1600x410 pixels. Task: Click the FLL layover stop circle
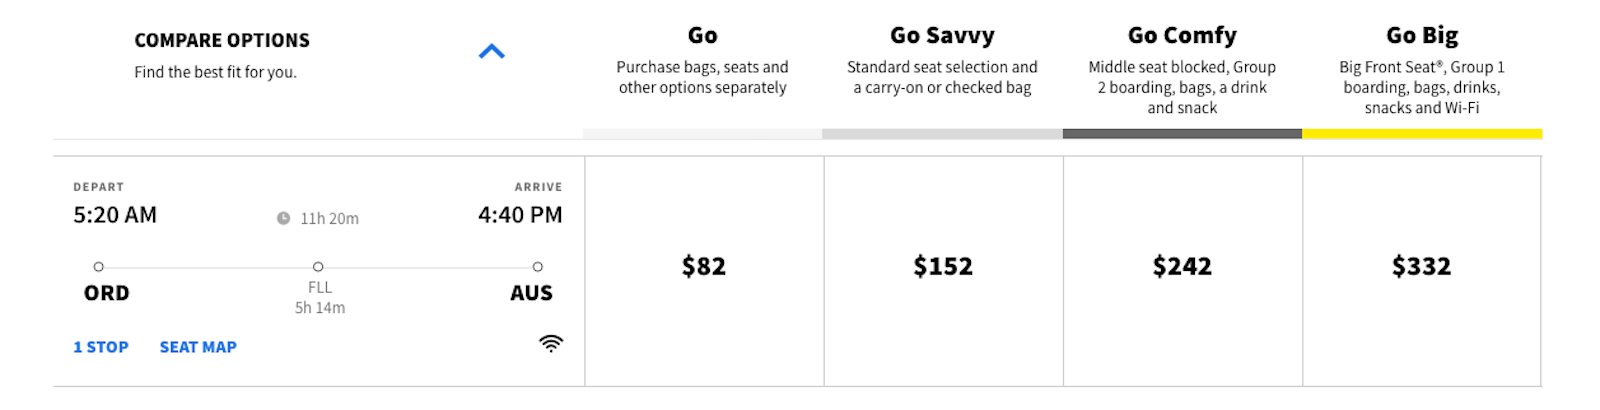tap(318, 267)
